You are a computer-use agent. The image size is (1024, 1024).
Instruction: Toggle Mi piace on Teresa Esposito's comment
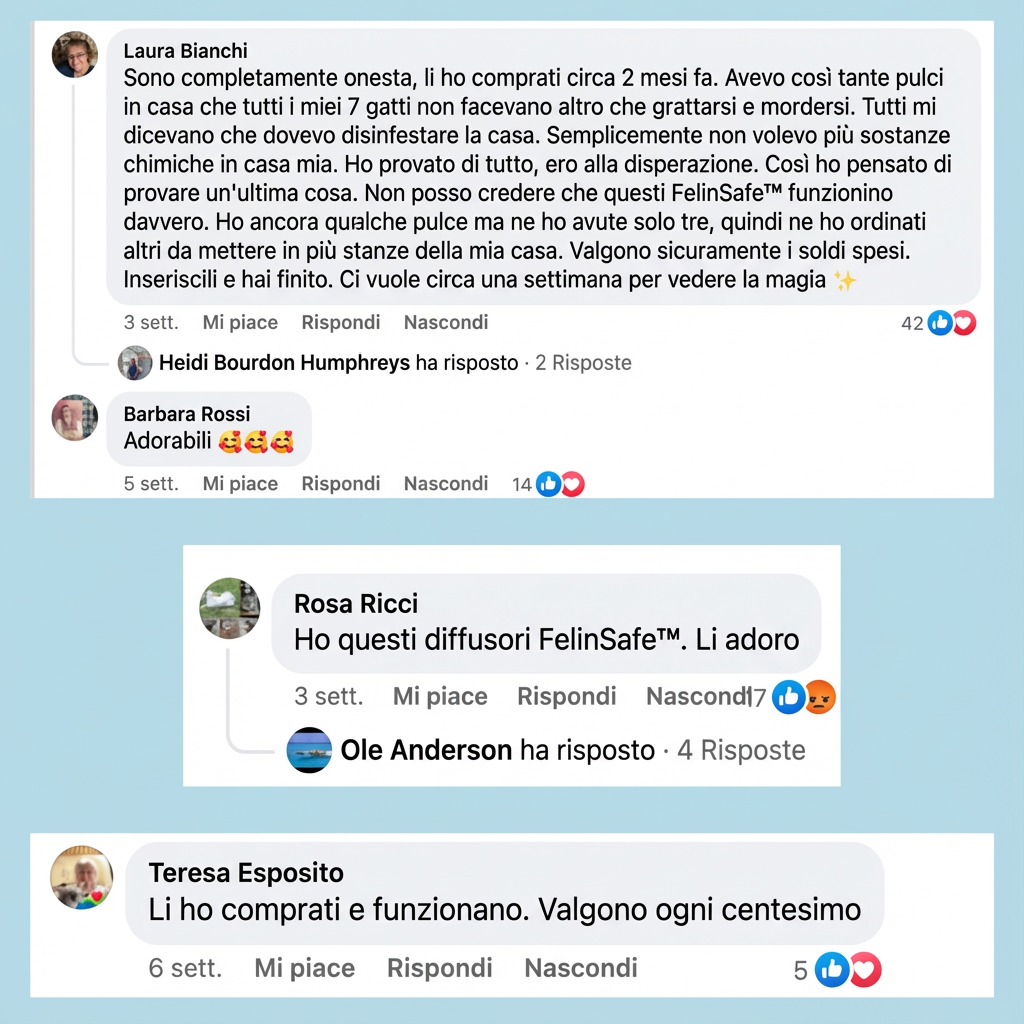(304, 968)
